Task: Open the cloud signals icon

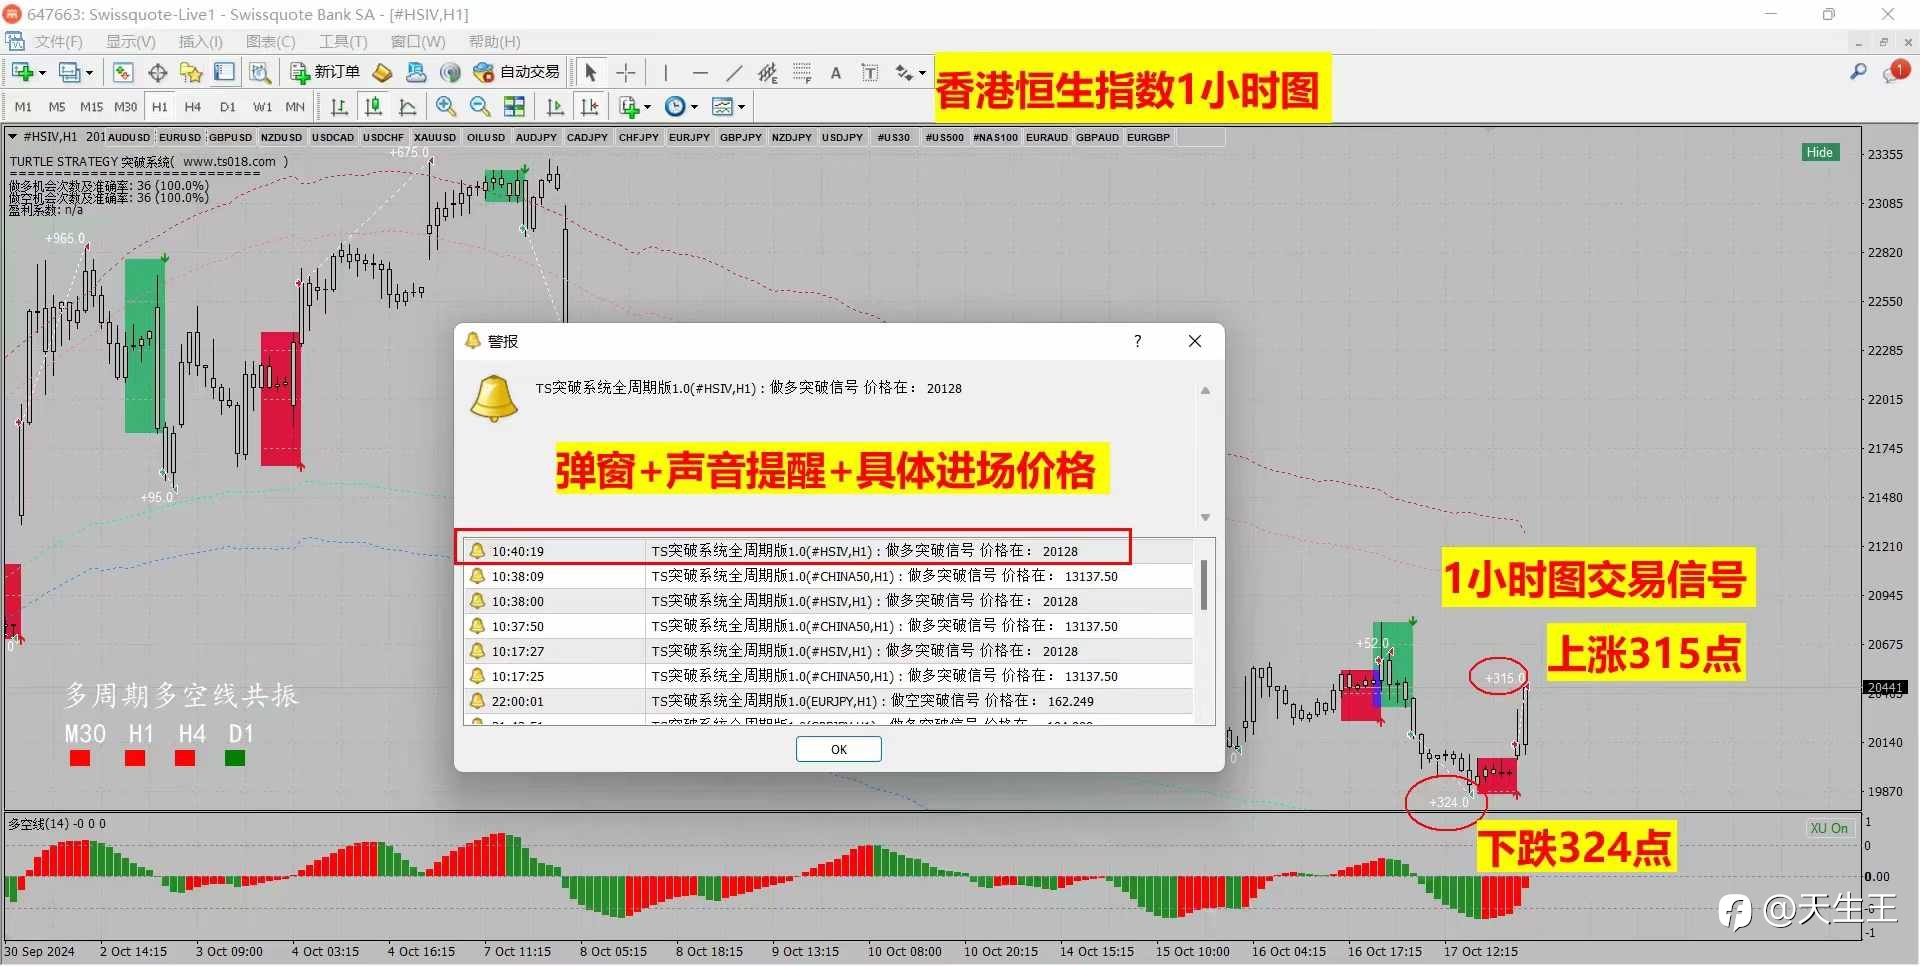Action: click(416, 72)
